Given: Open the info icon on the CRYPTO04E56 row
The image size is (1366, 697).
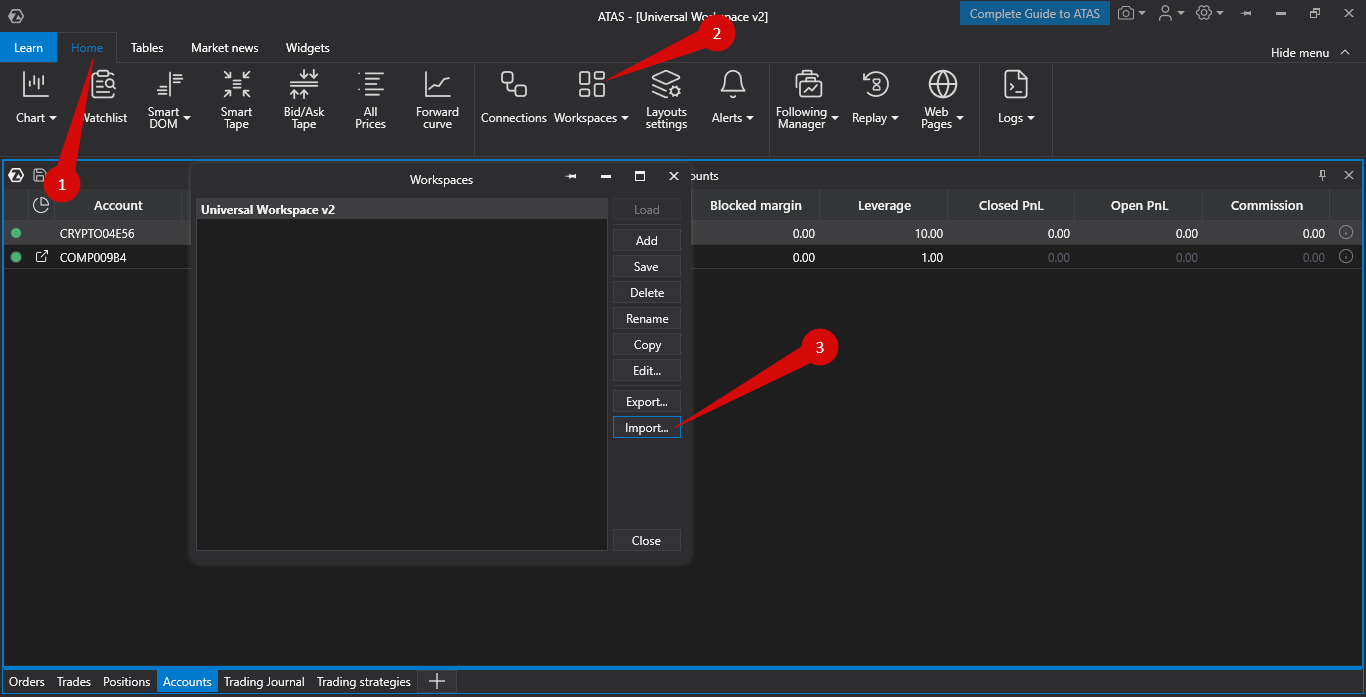Looking at the screenshot, I should coord(1346,233).
